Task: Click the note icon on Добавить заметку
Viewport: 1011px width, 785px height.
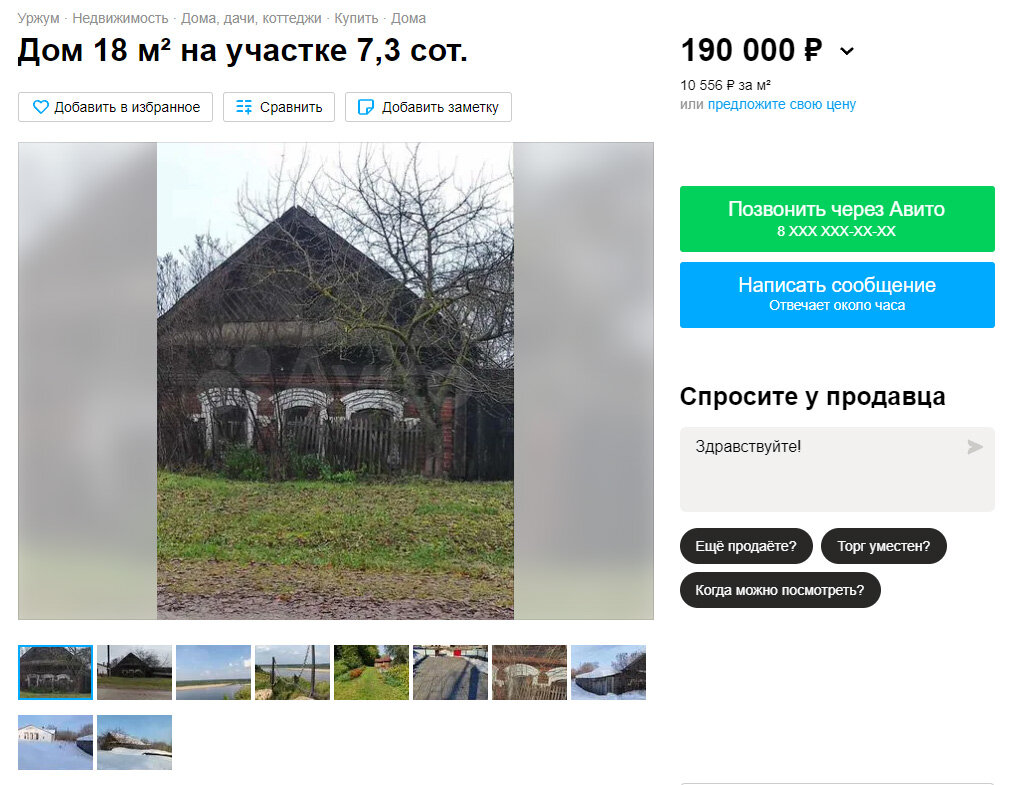Action: [x=366, y=107]
